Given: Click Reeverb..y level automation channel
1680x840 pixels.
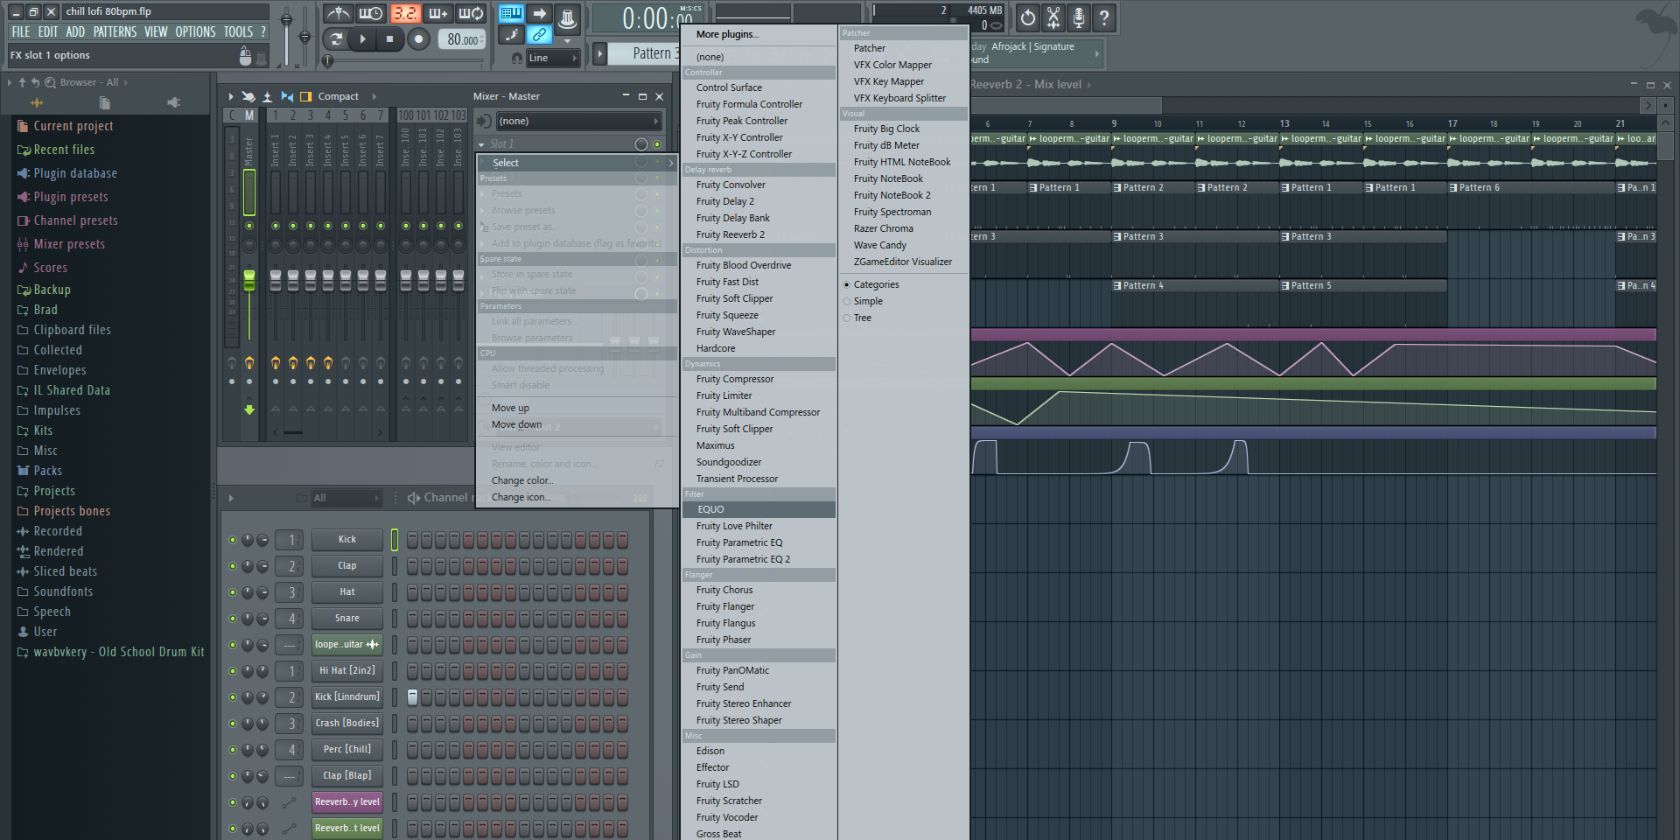Looking at the screenshot, I should [x=346, y=802].
